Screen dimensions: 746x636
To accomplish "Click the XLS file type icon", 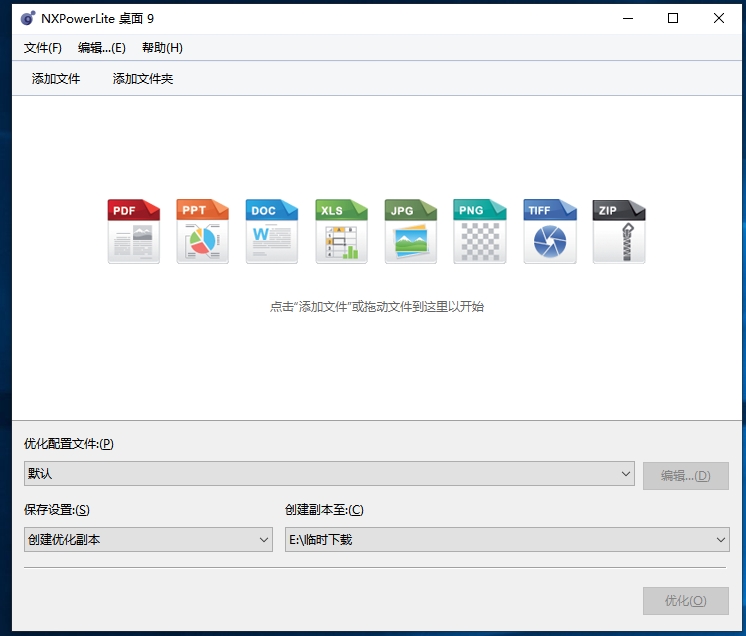I will click(x=341, y=231).
